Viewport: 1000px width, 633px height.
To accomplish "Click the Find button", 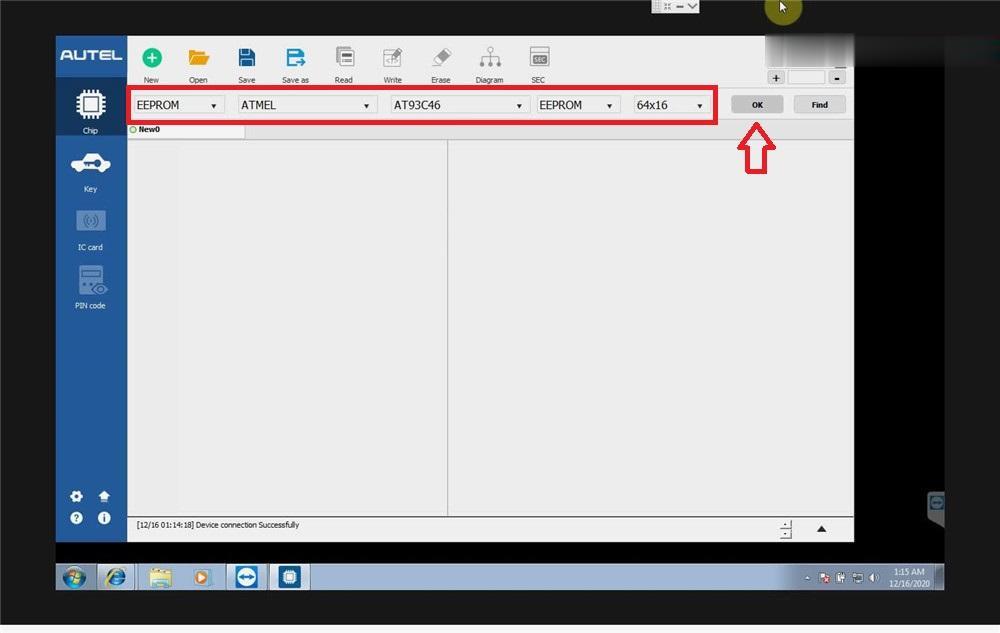I will (x=820, y=105).
